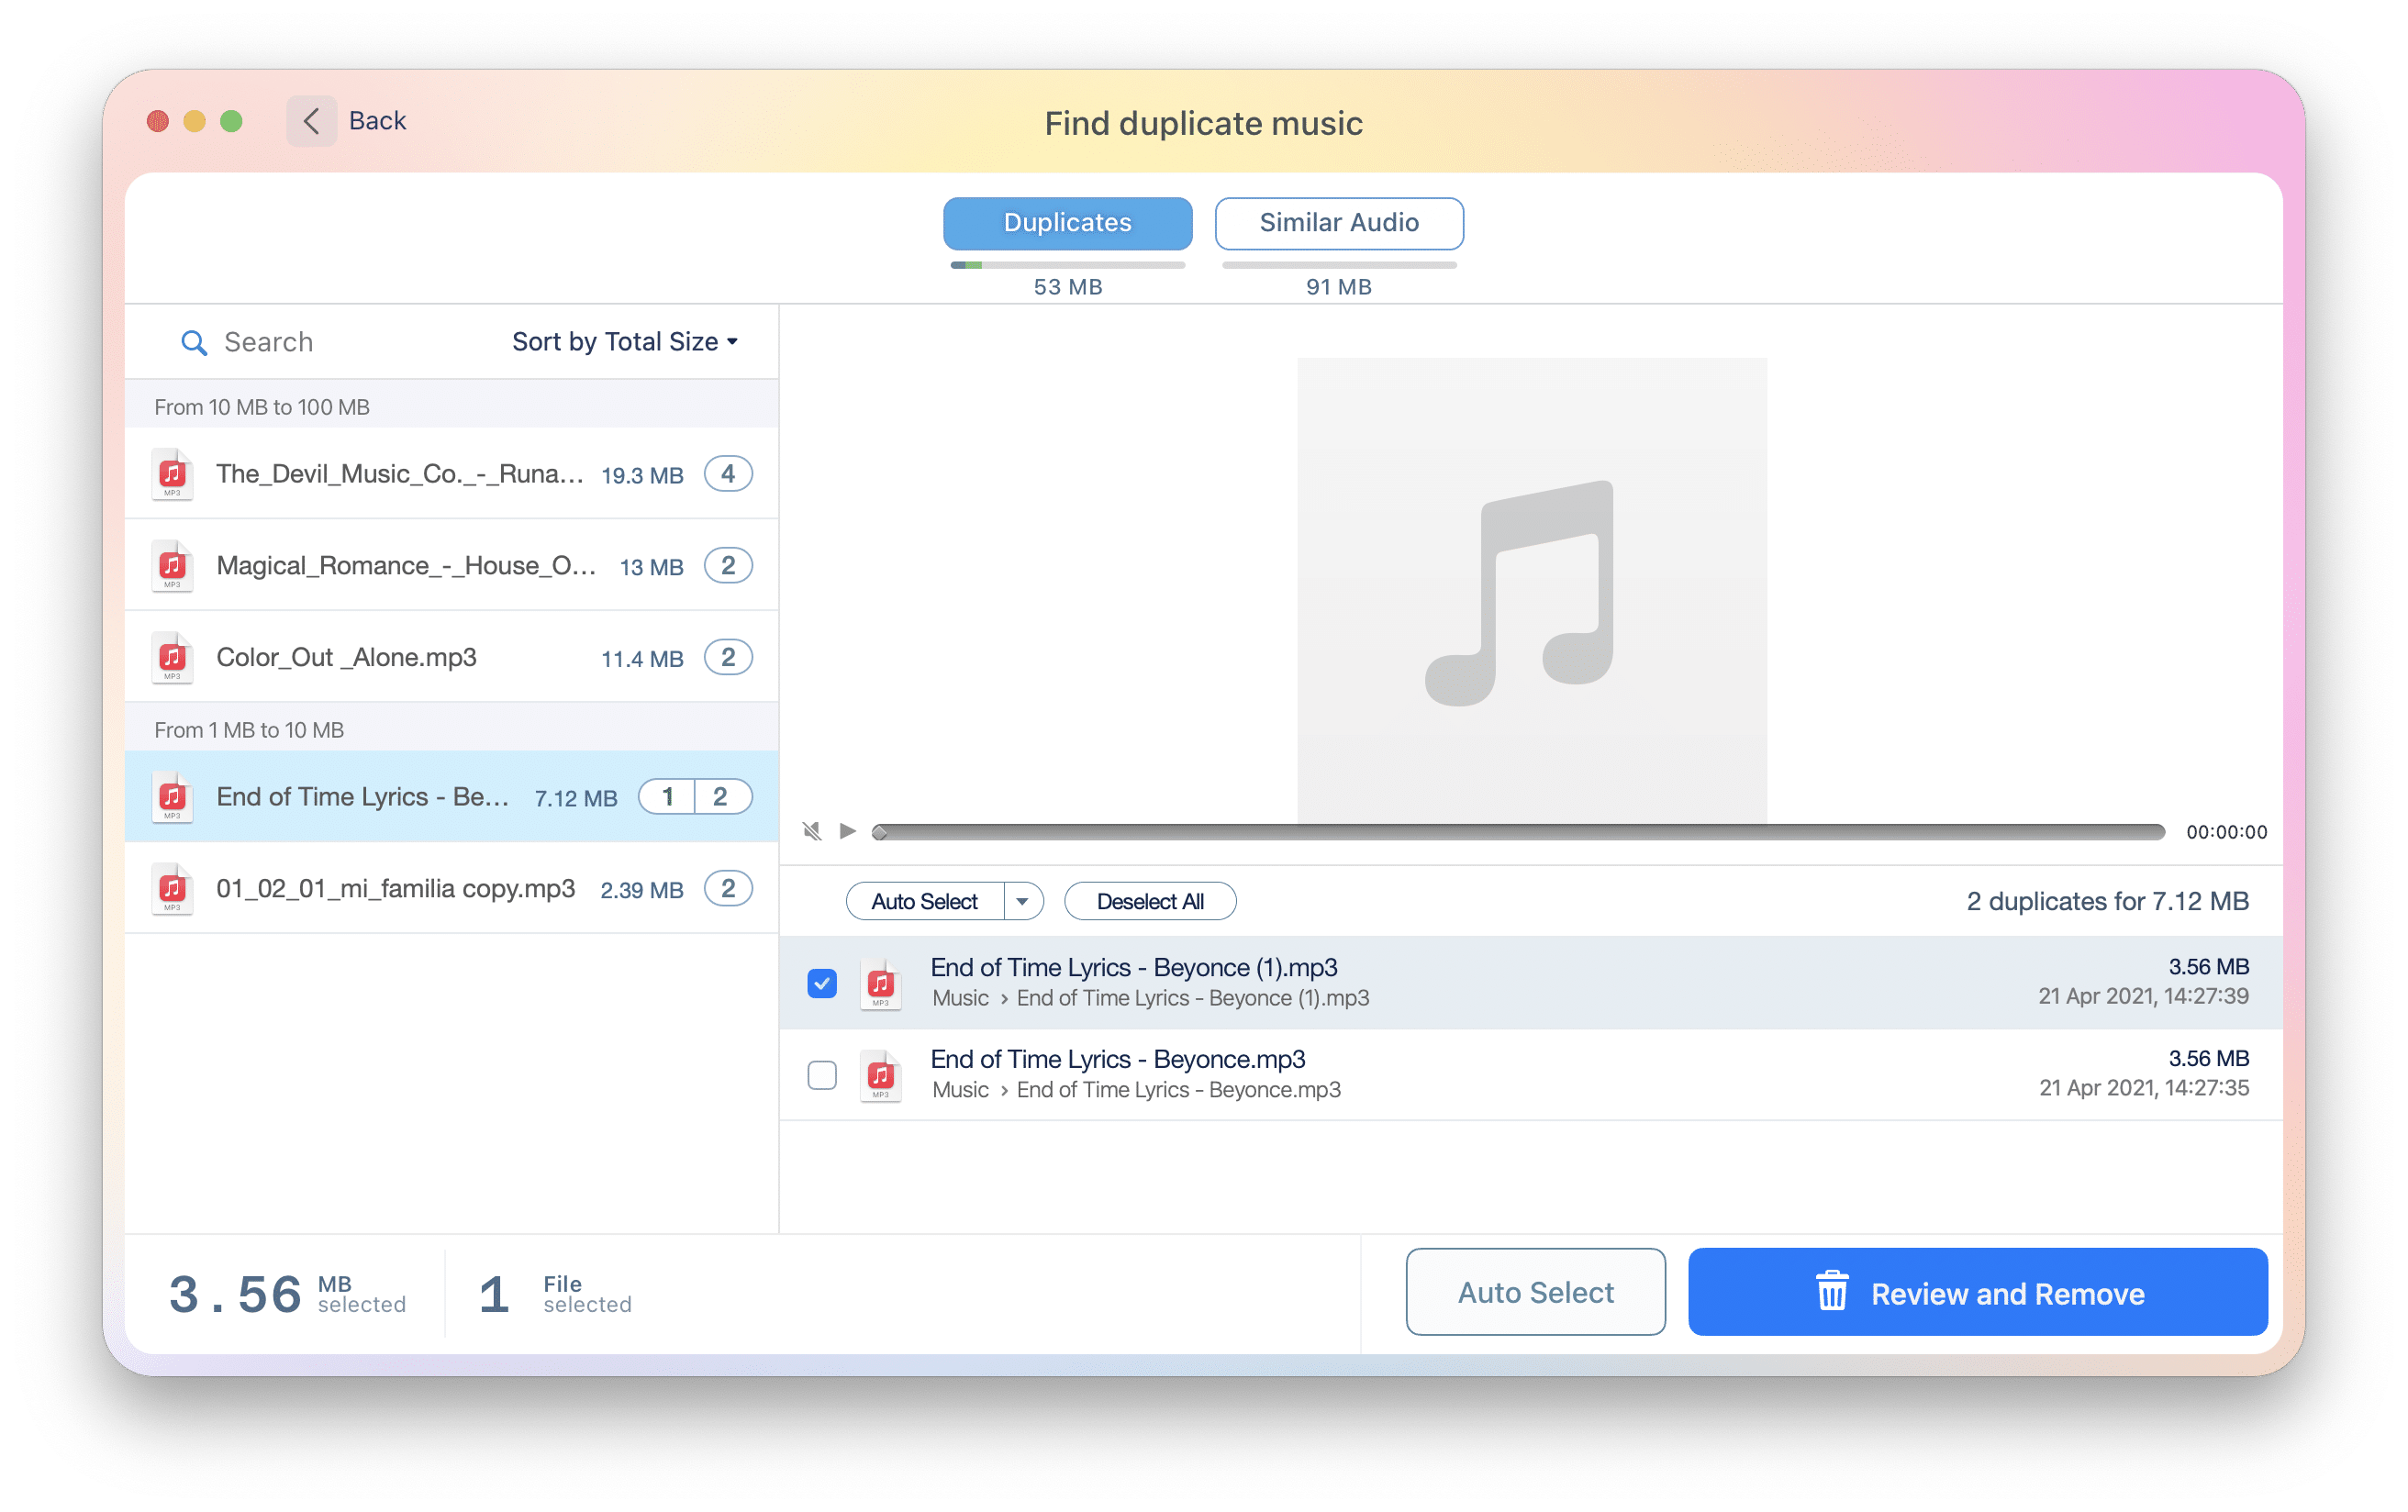Click the Duplicates 53 MB progress bar
The width and height of the screenshot is (2408, 1512).
(1067, 265)
